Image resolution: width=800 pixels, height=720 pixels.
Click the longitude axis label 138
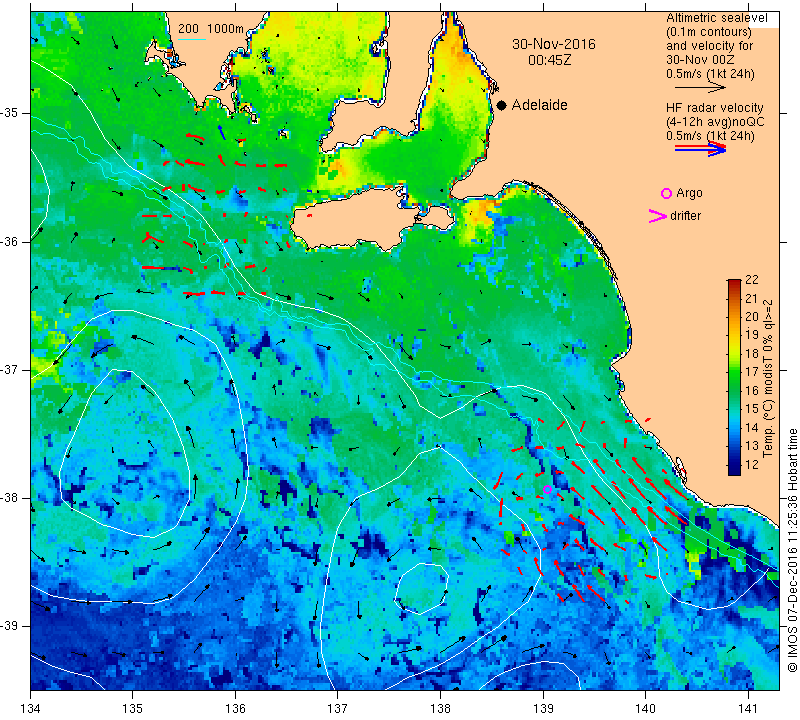(440, 709)
